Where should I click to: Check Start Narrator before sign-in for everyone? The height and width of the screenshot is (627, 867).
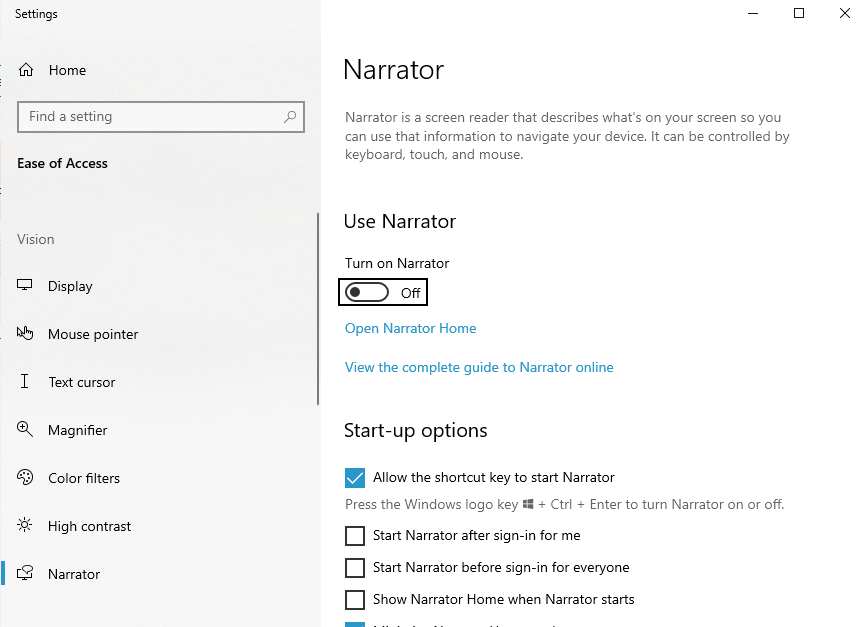coord(354,567)
